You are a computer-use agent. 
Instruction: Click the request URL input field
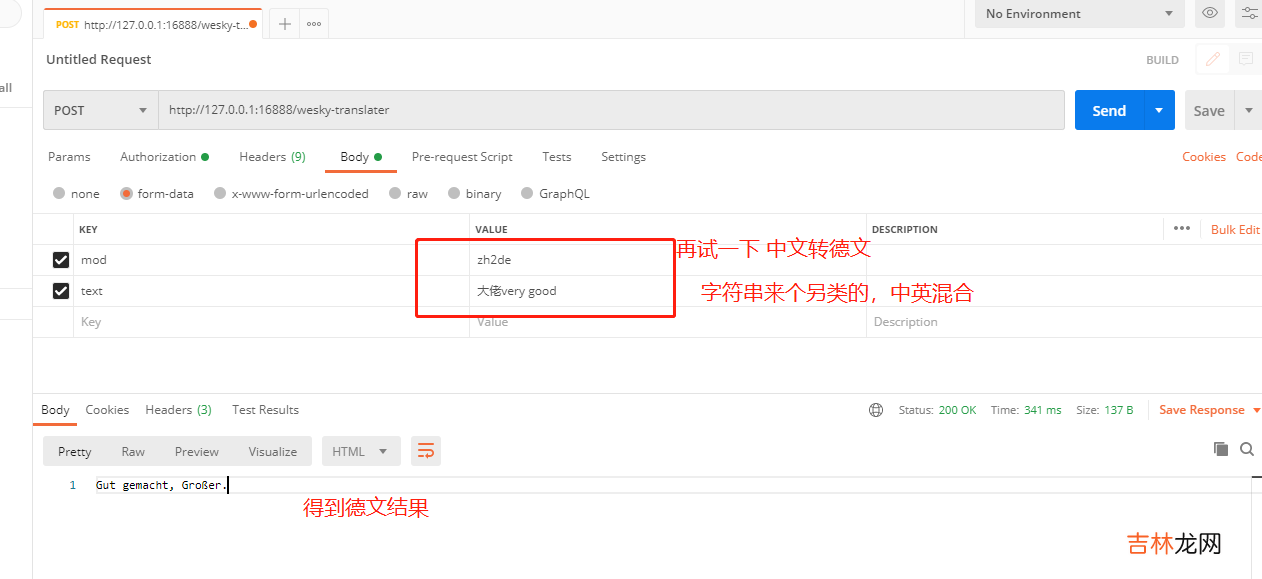pos(610,110)
